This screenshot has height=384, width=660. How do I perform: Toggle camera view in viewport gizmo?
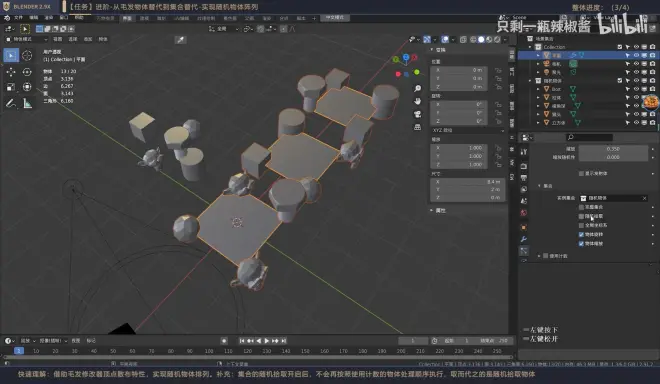417,114
